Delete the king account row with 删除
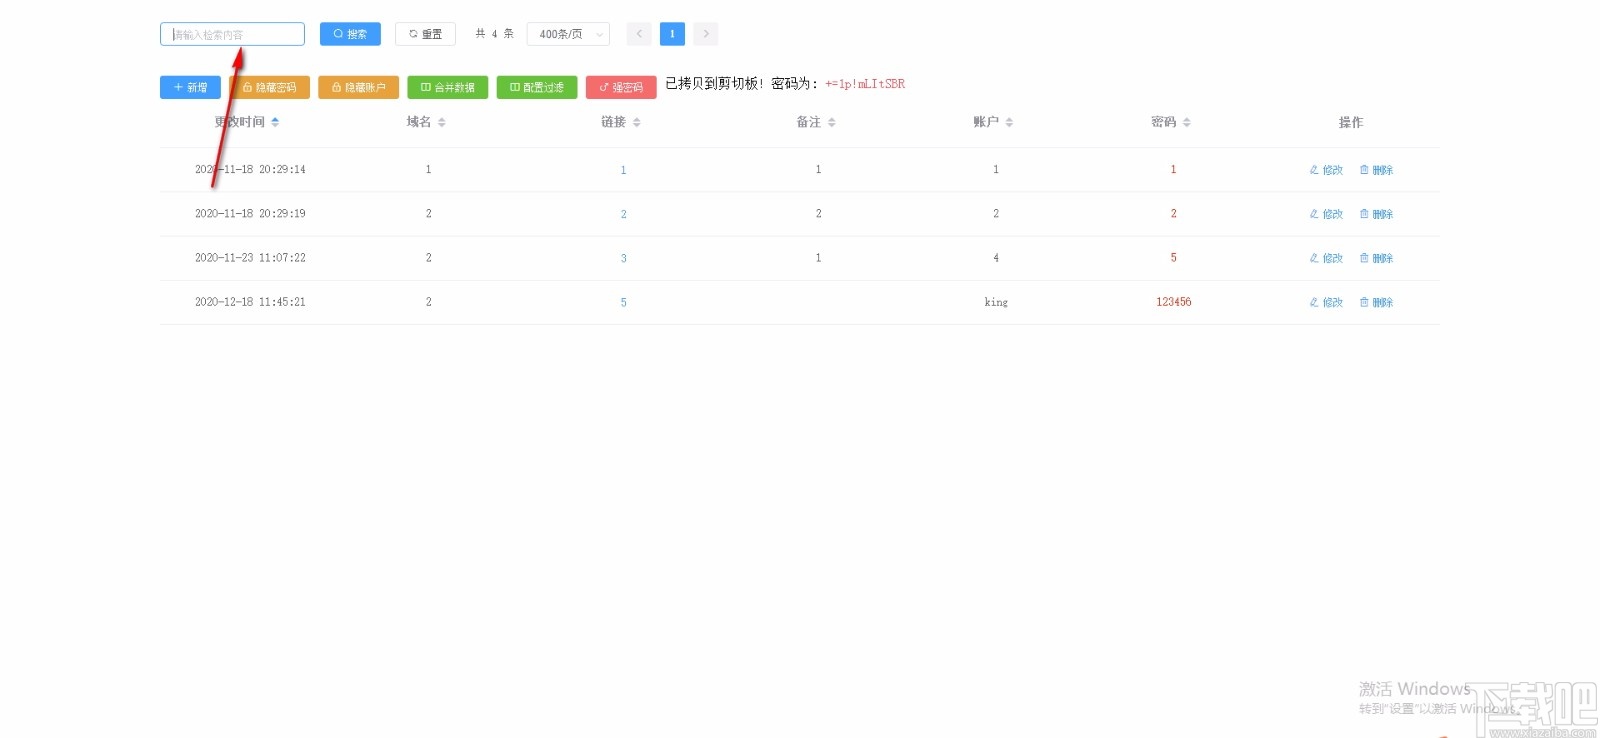Viewport: 1600px width, 738px height. (1376, 302)
